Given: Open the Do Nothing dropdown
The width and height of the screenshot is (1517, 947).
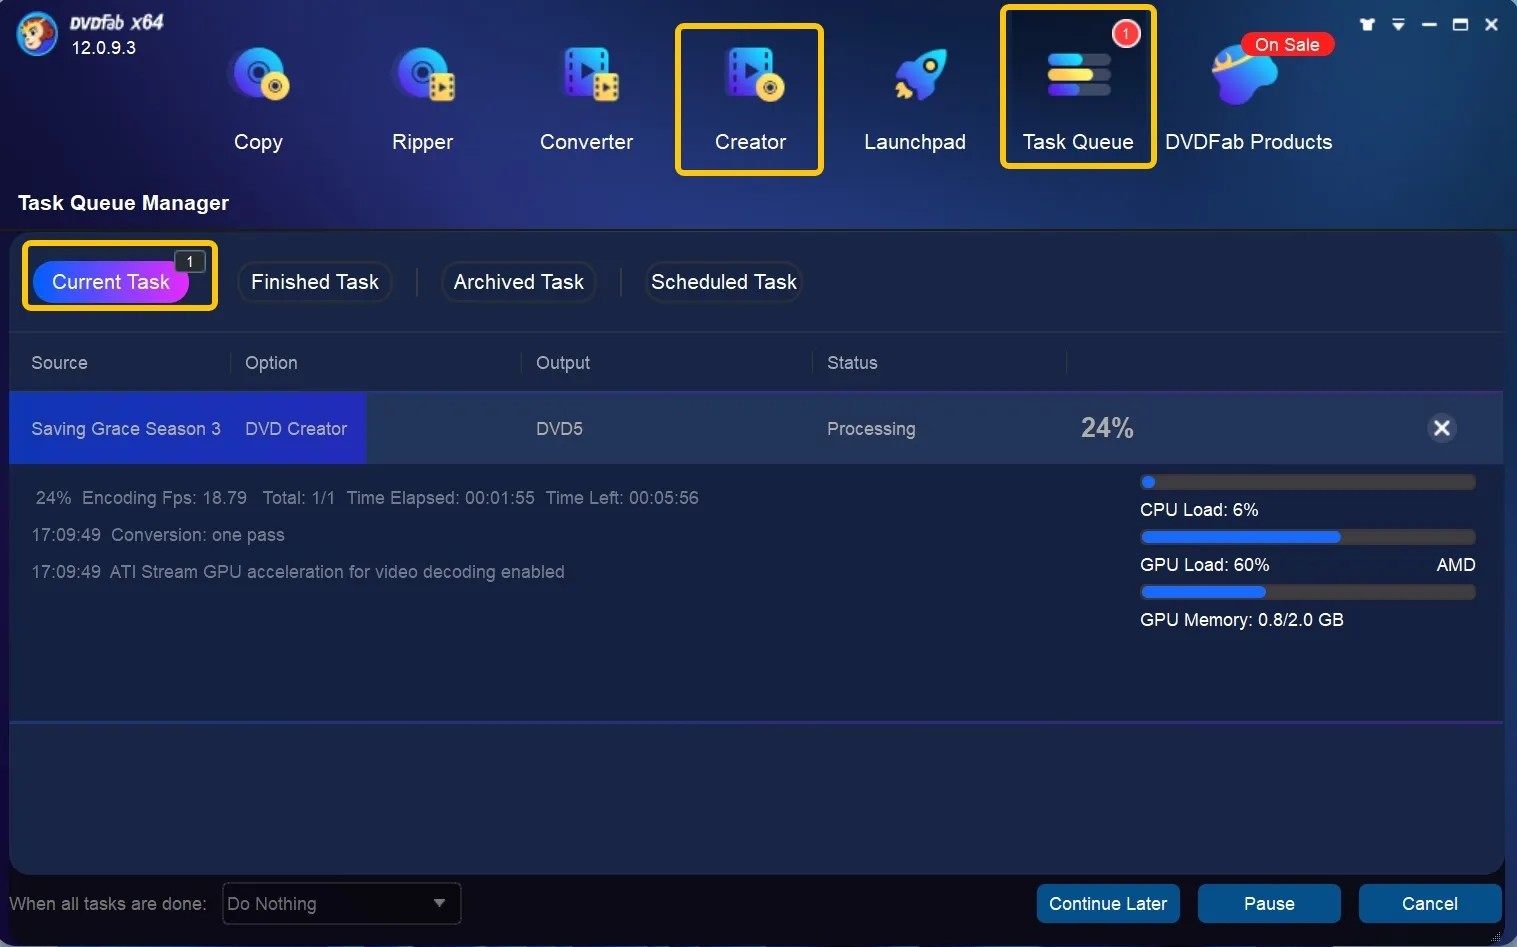Looking at the screenshot, I should click(x=341, y=904).
